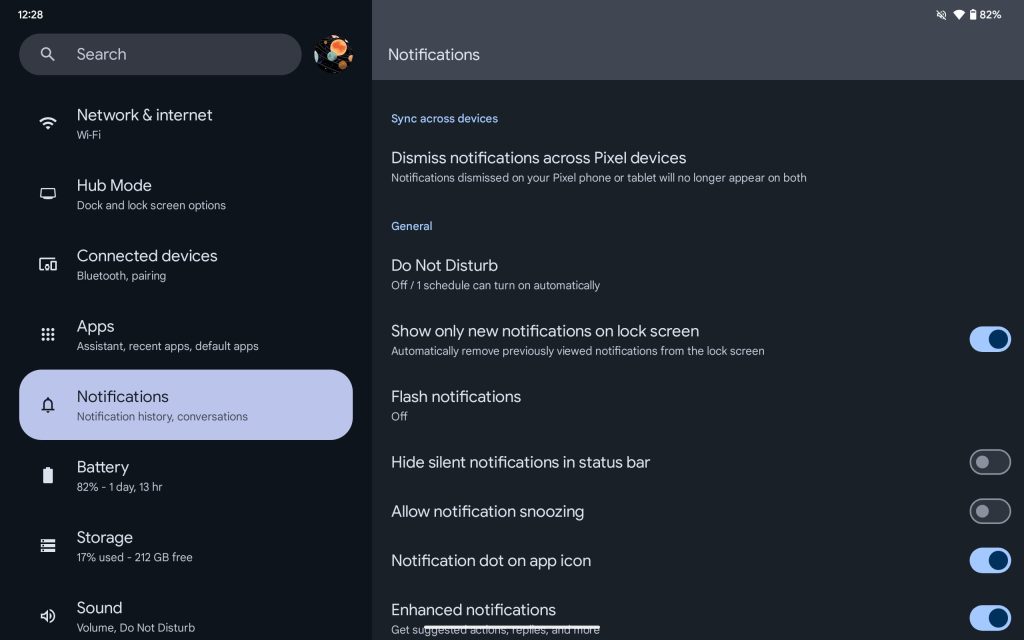Select the Connected devices icon

coord(47,264)
